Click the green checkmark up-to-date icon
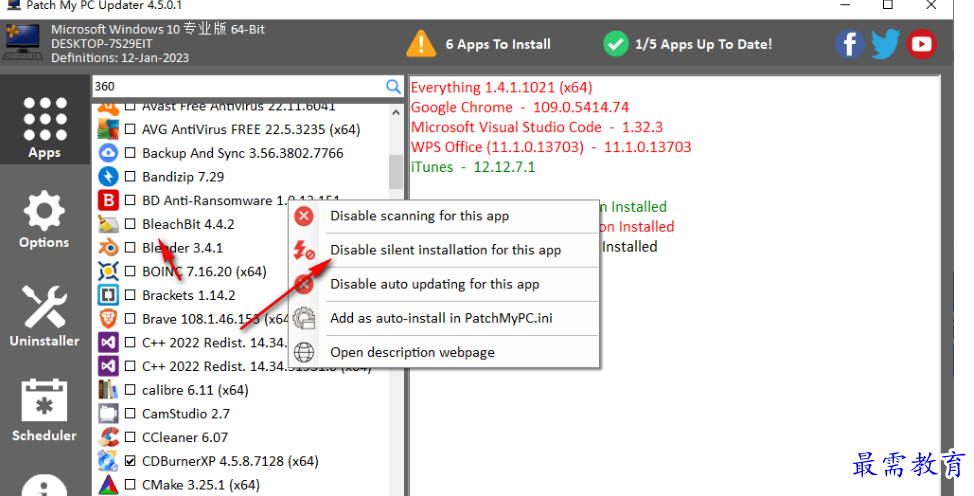 [616, 44]
